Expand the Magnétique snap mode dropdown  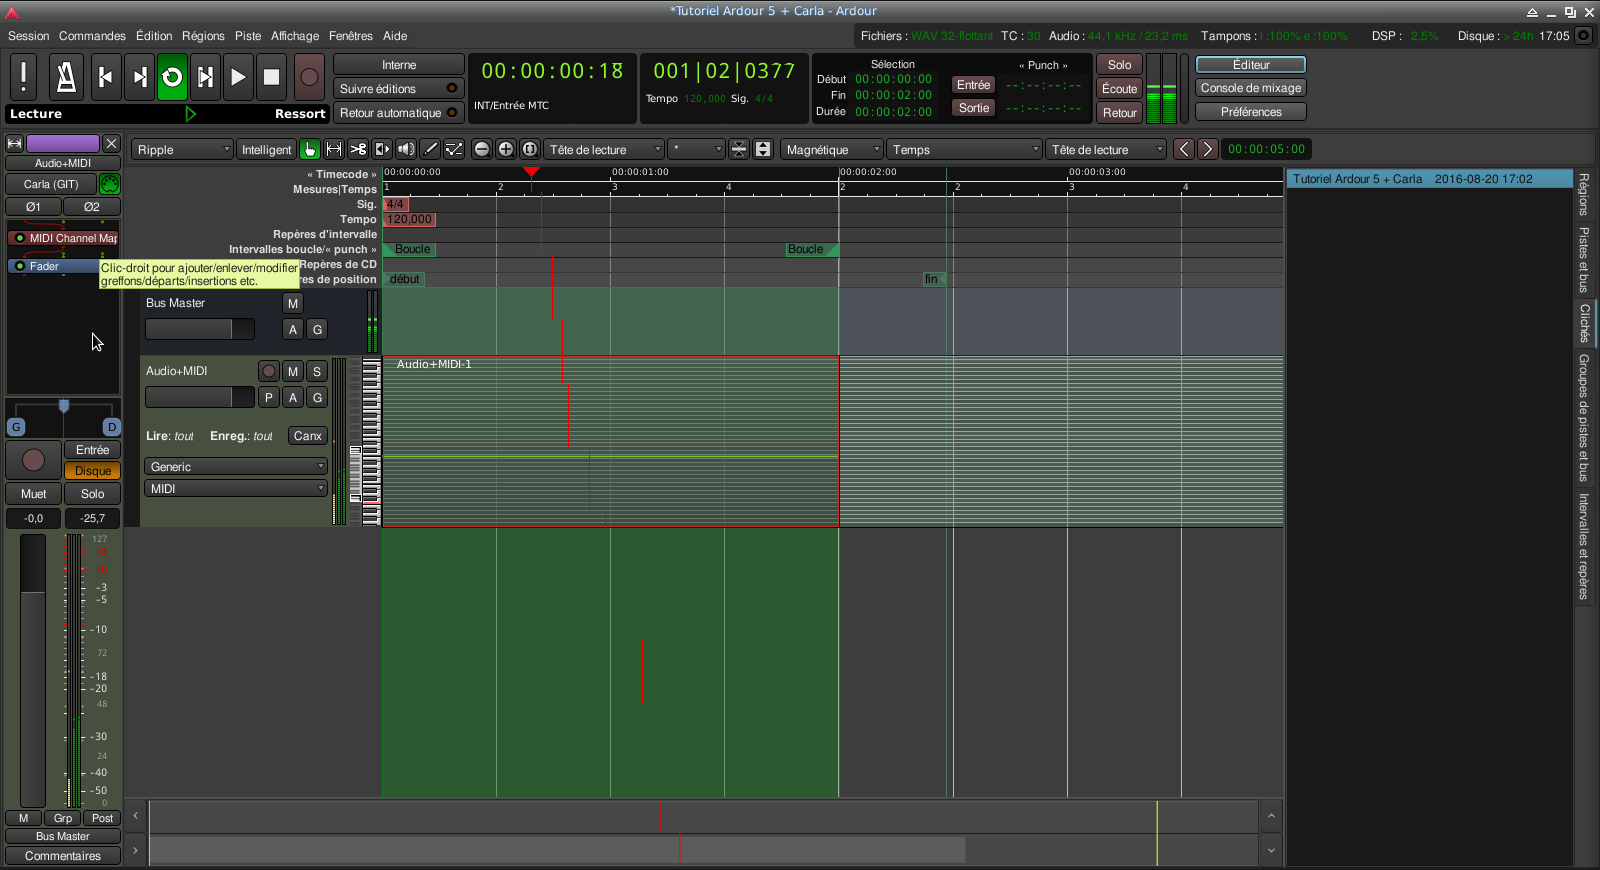[832, 150]
